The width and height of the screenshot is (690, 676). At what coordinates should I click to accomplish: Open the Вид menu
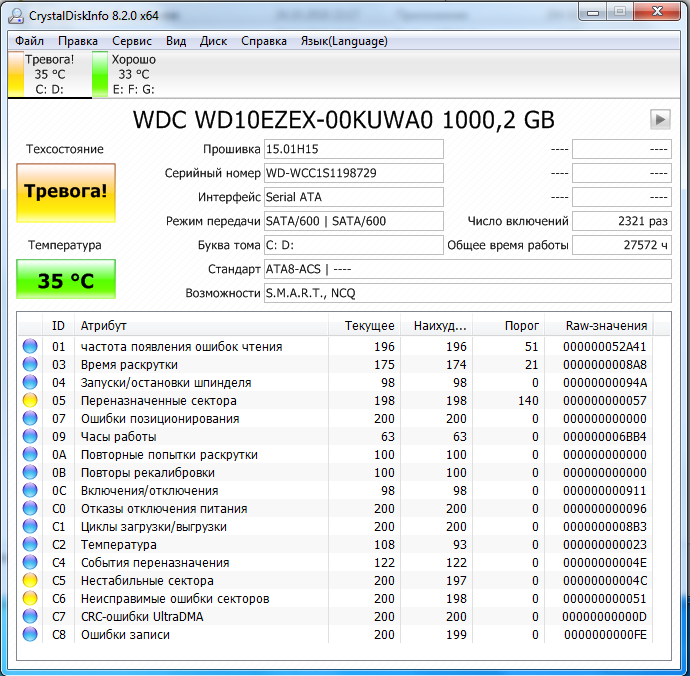click(x=176, y=41)
